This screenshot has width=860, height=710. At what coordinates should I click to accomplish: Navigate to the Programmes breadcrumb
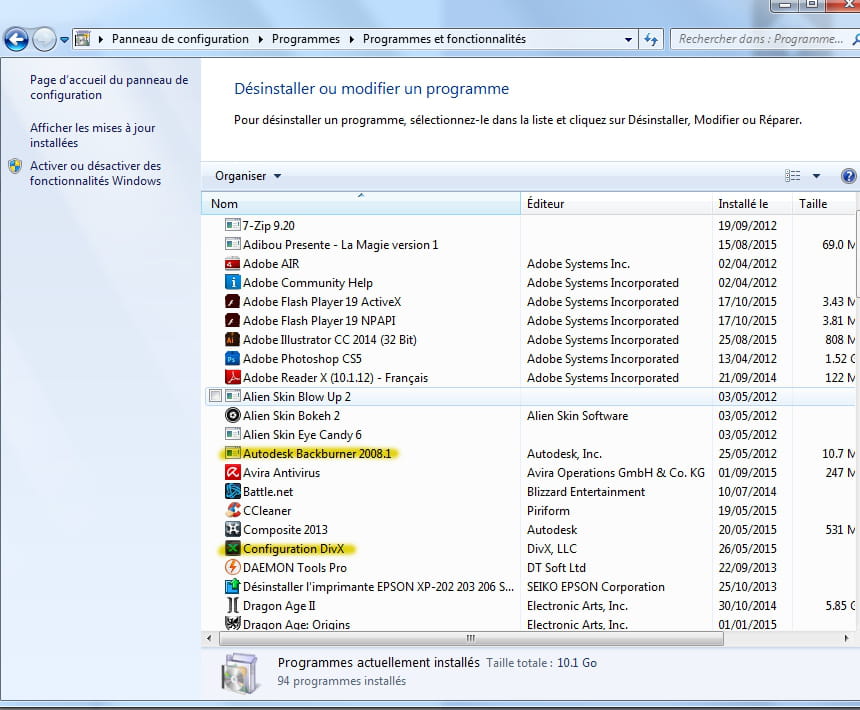tap(305, 39)
